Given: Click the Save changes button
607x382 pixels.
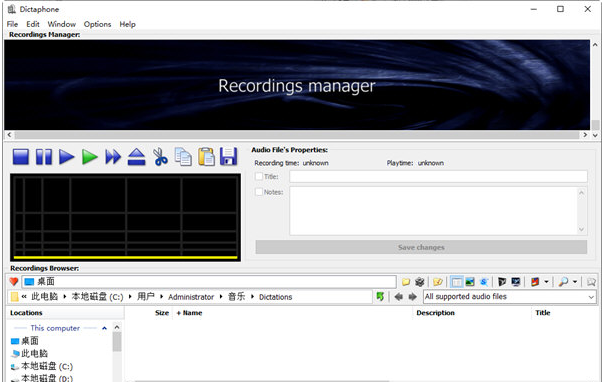Looking at the screenshot, I should click(x=421, y=247).
